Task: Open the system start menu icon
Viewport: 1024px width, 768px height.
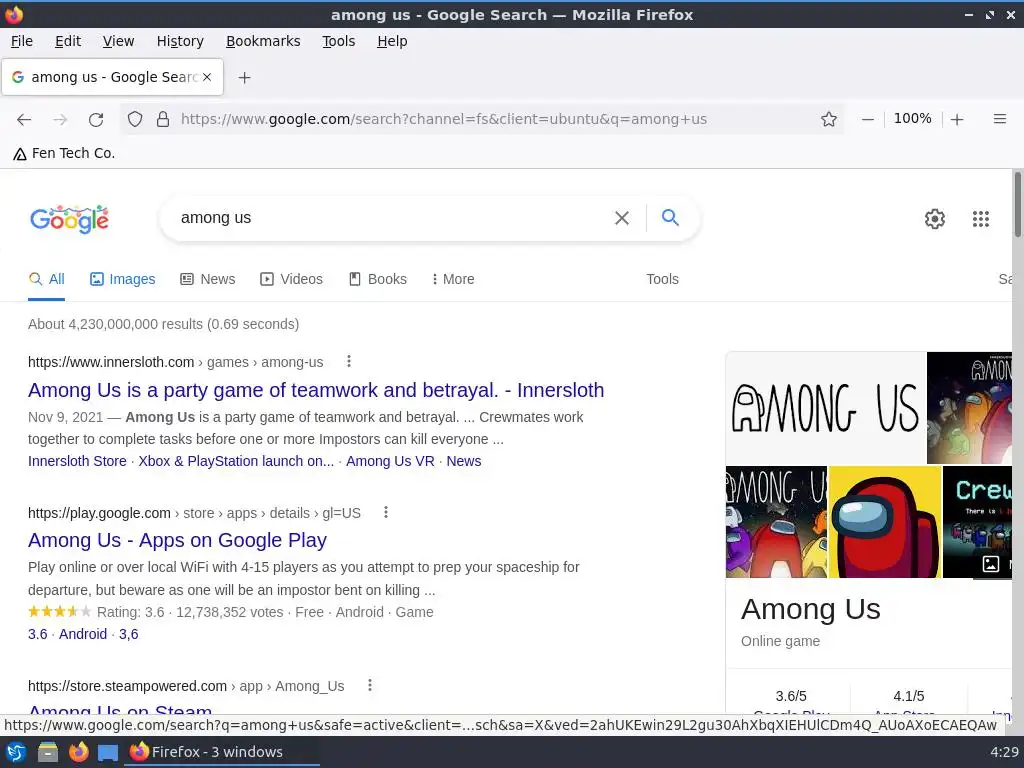Action: (16, 752)
